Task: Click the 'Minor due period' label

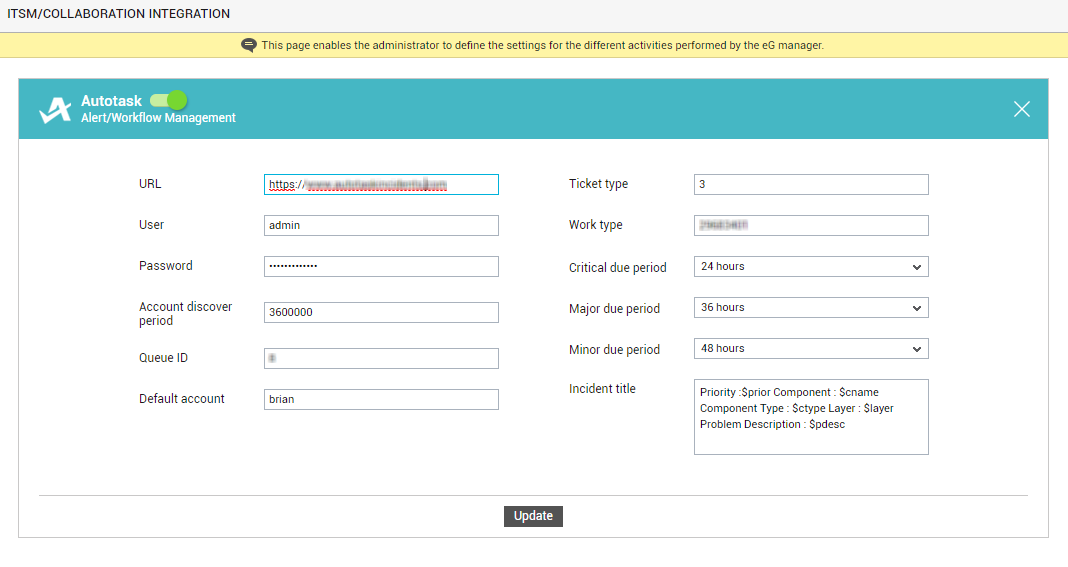Action: click(614, 350)
